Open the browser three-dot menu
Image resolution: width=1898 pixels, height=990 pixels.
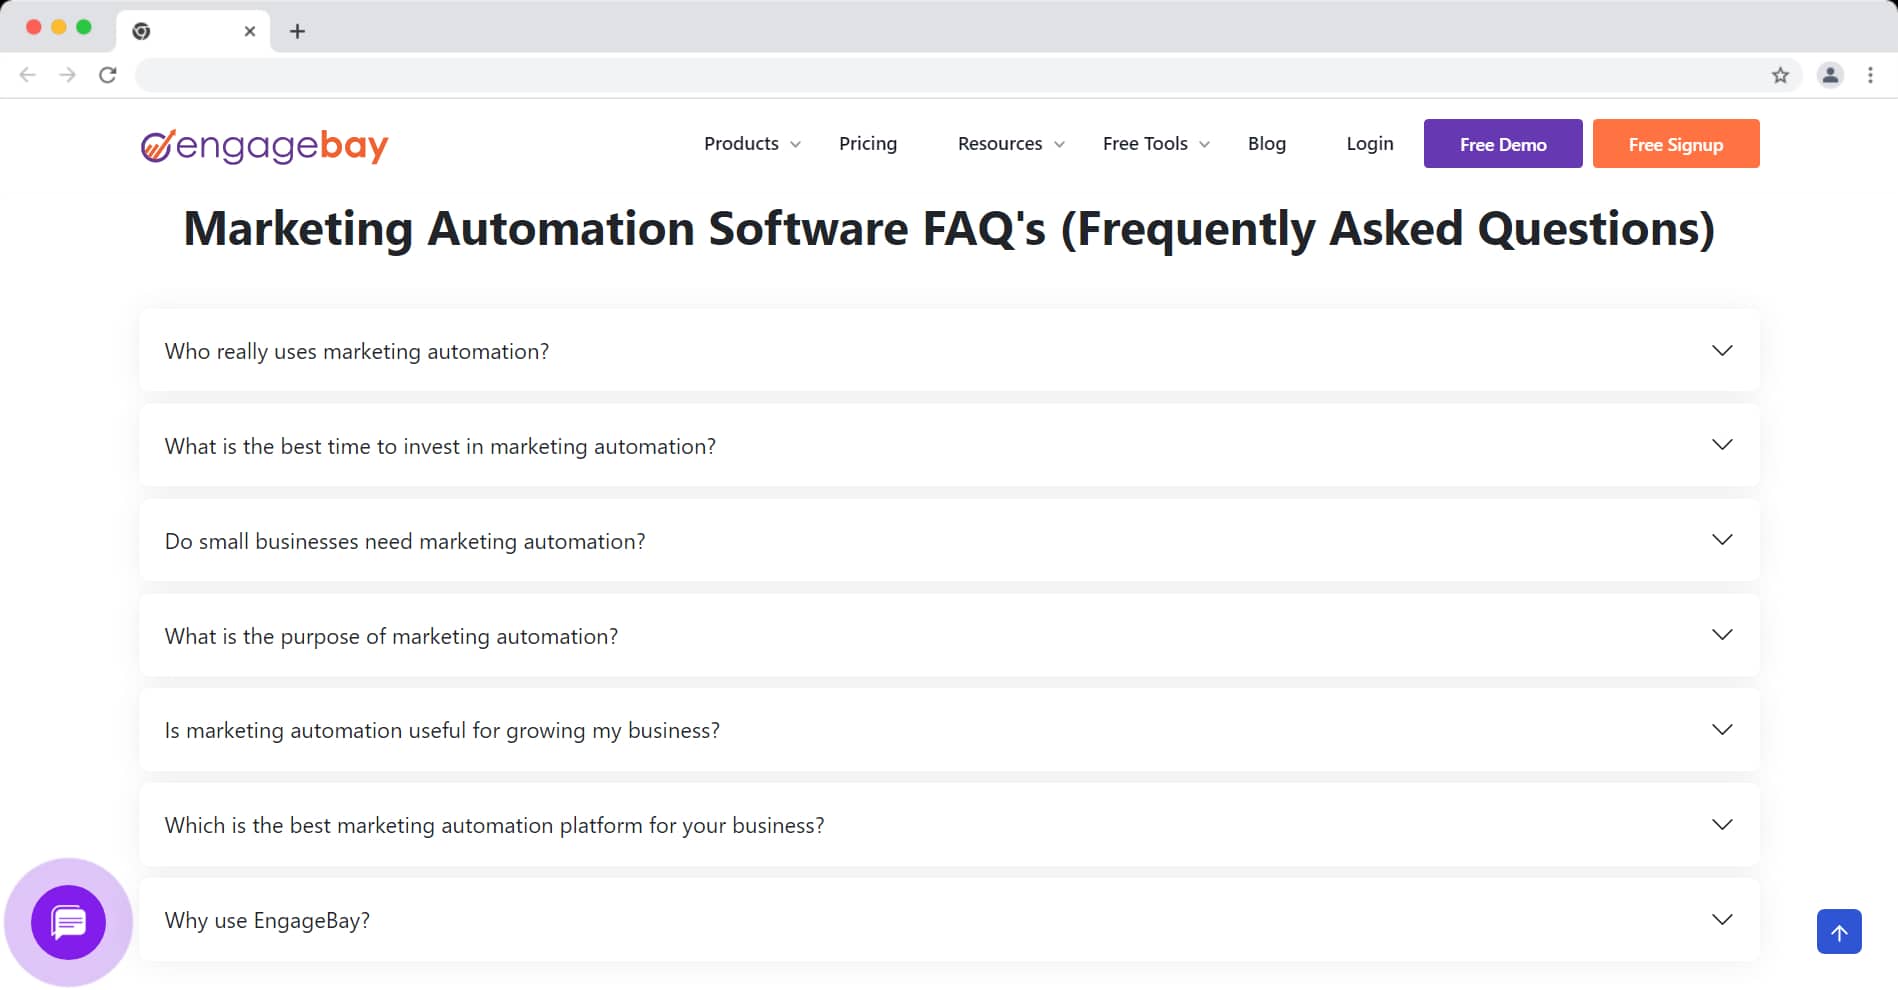tap(1870, 75)
